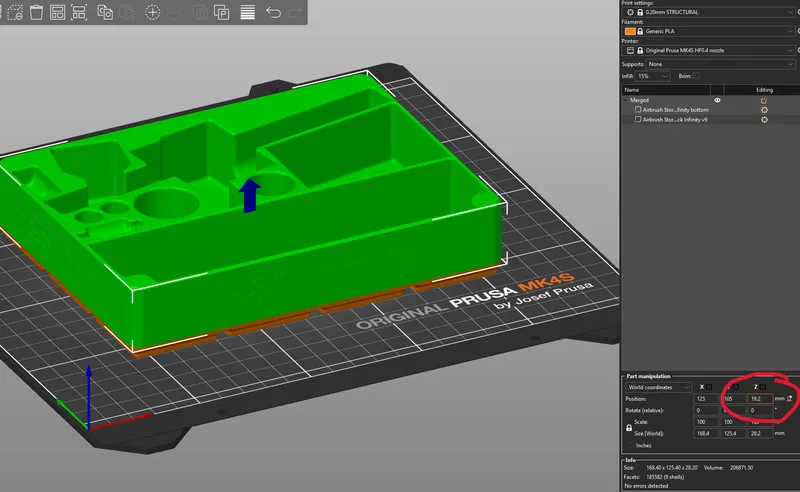Click the Copy toolbar icon

[105, 12]
